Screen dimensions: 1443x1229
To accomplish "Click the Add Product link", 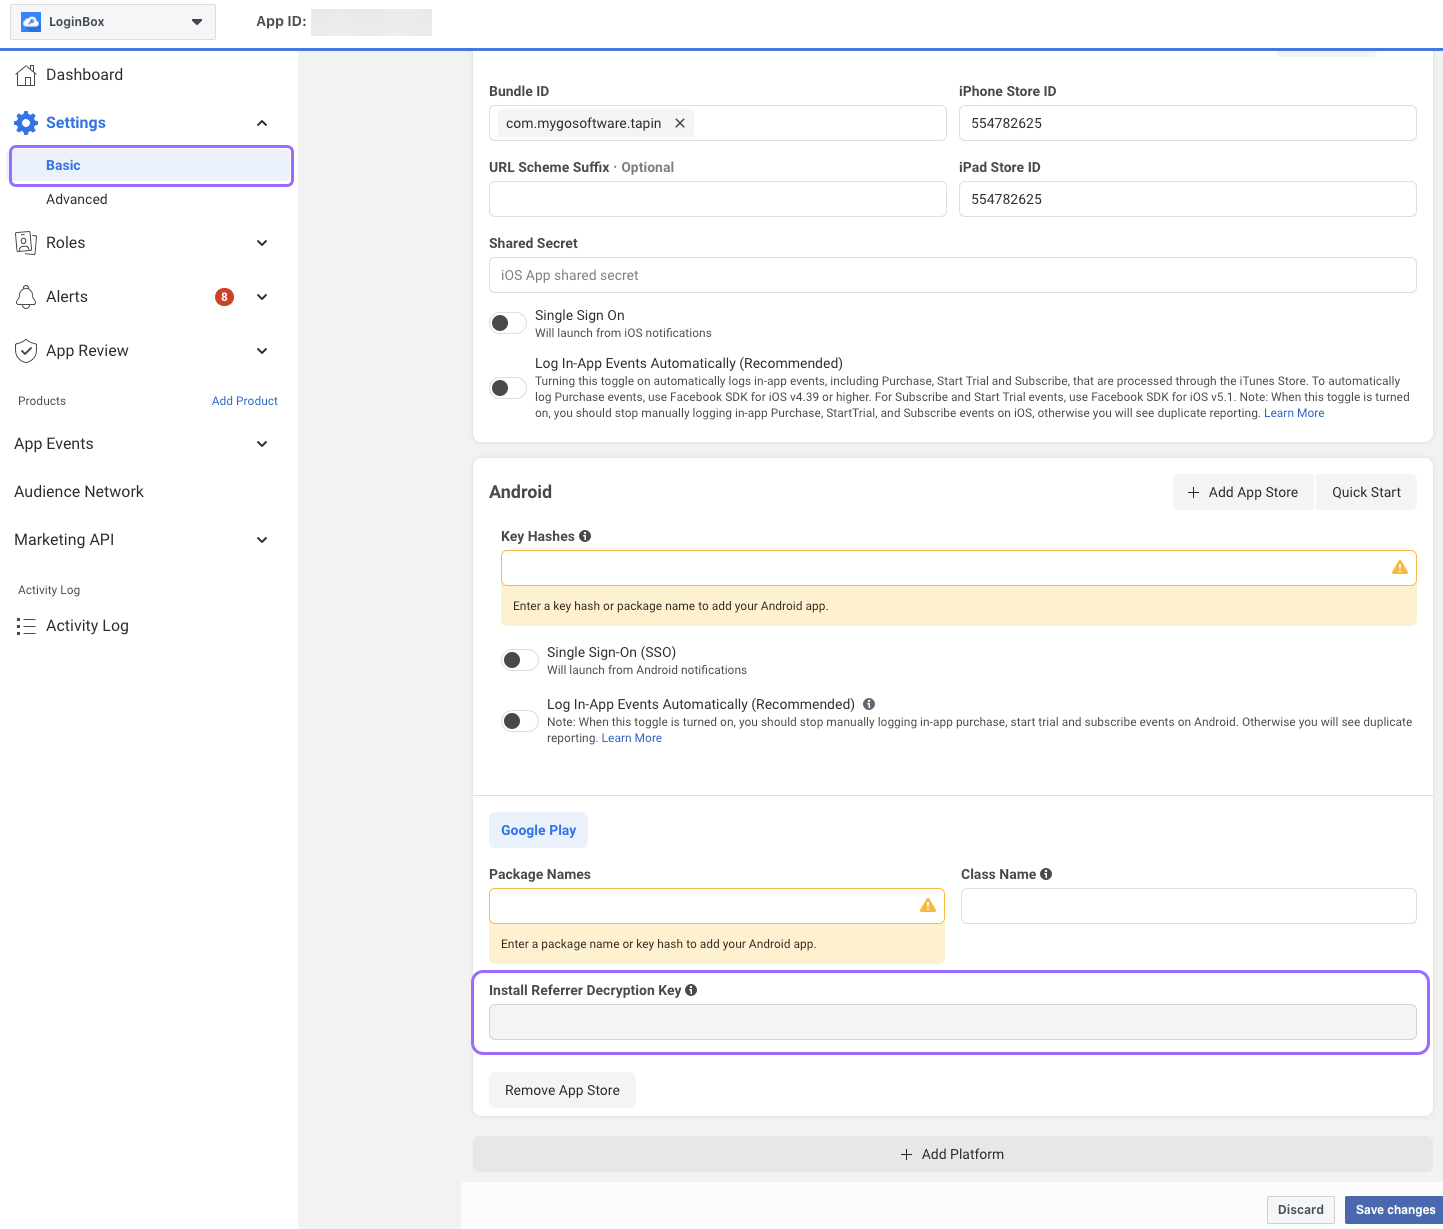I will (x=245, y=401).
